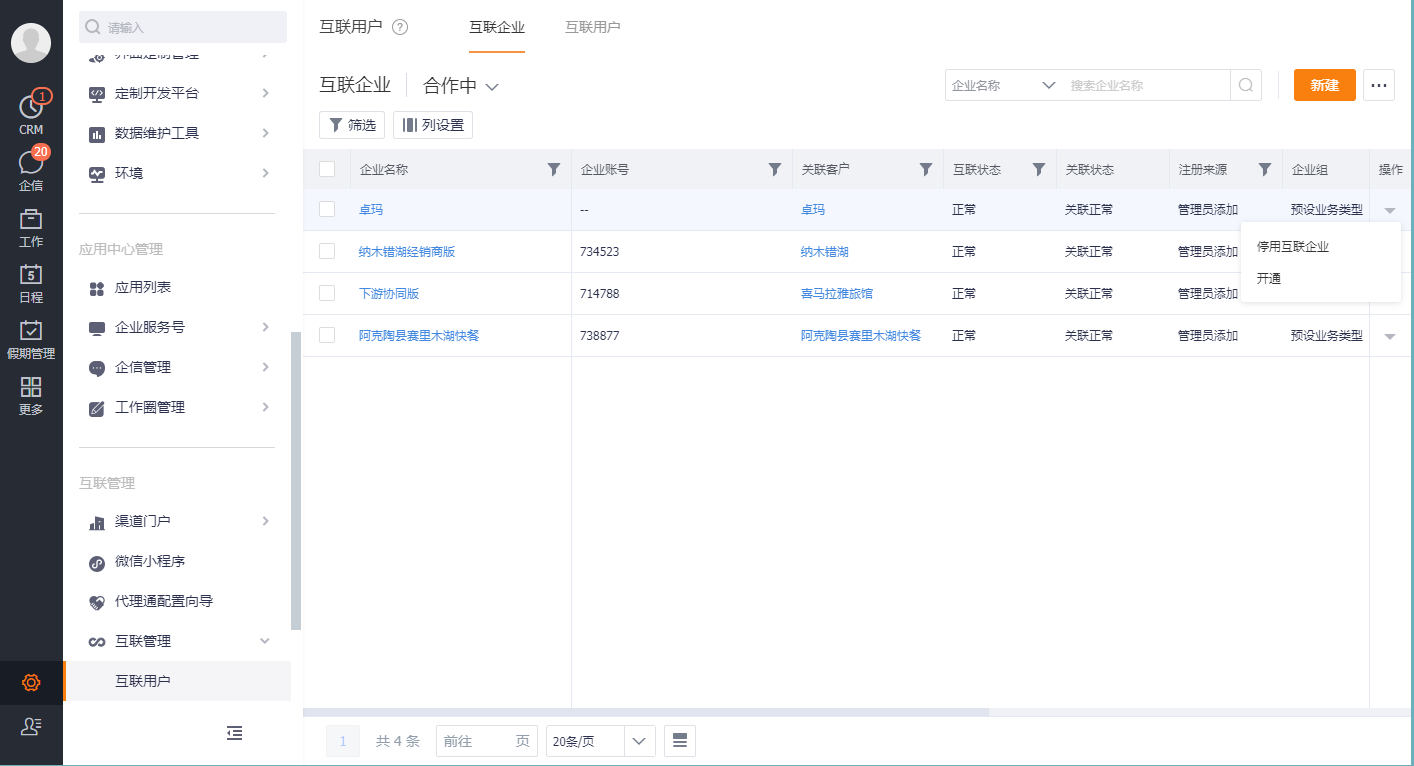The image size is (1414, 766).
Task: Click the 前往 page number input
Action: pos(487,741)
